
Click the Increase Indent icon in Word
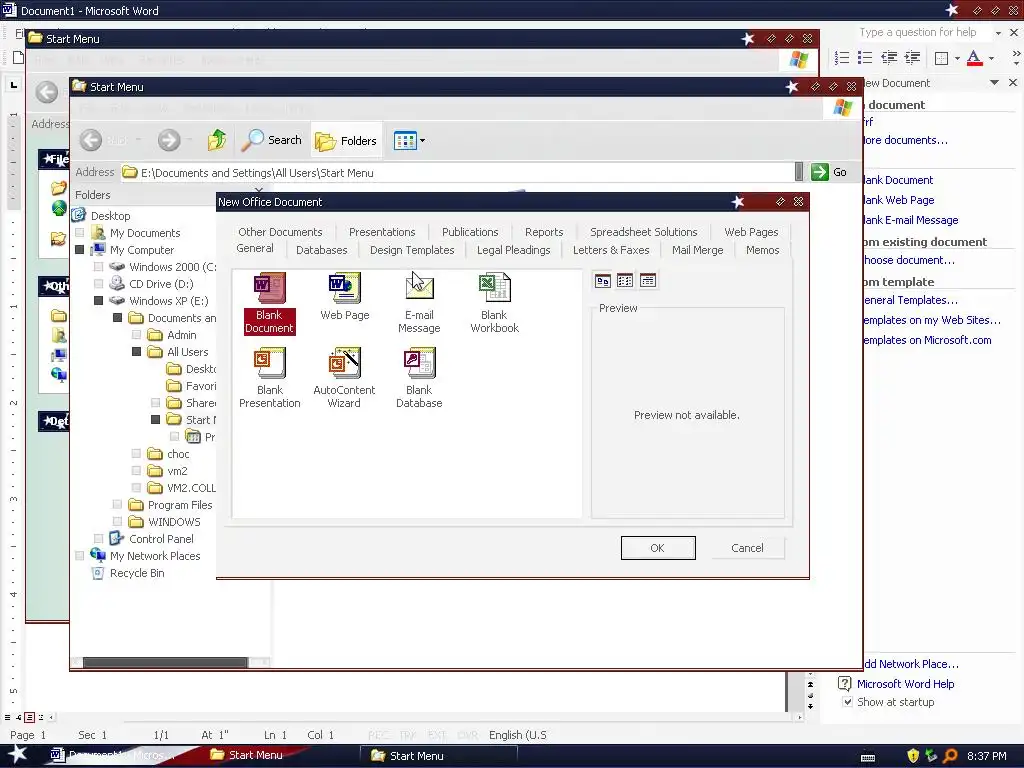click(x=912, y=57)
